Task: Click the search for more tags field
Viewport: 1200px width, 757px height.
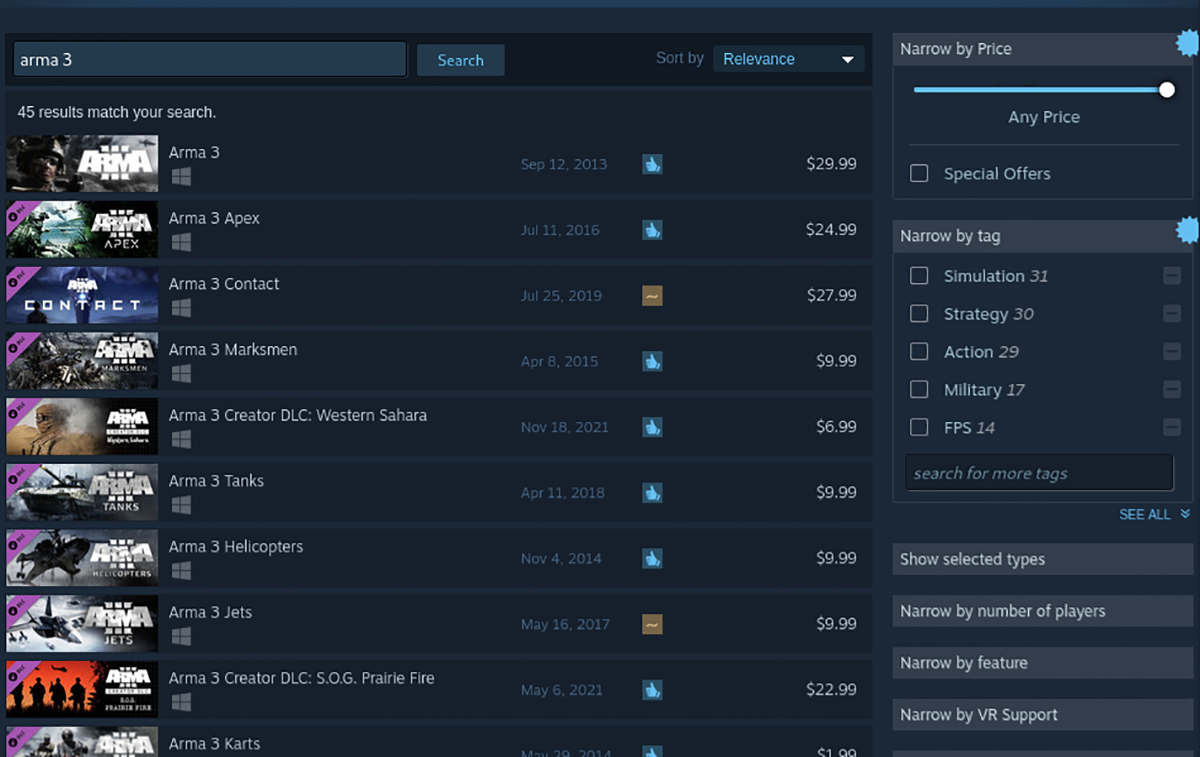Action: [x=1039, y=473]
